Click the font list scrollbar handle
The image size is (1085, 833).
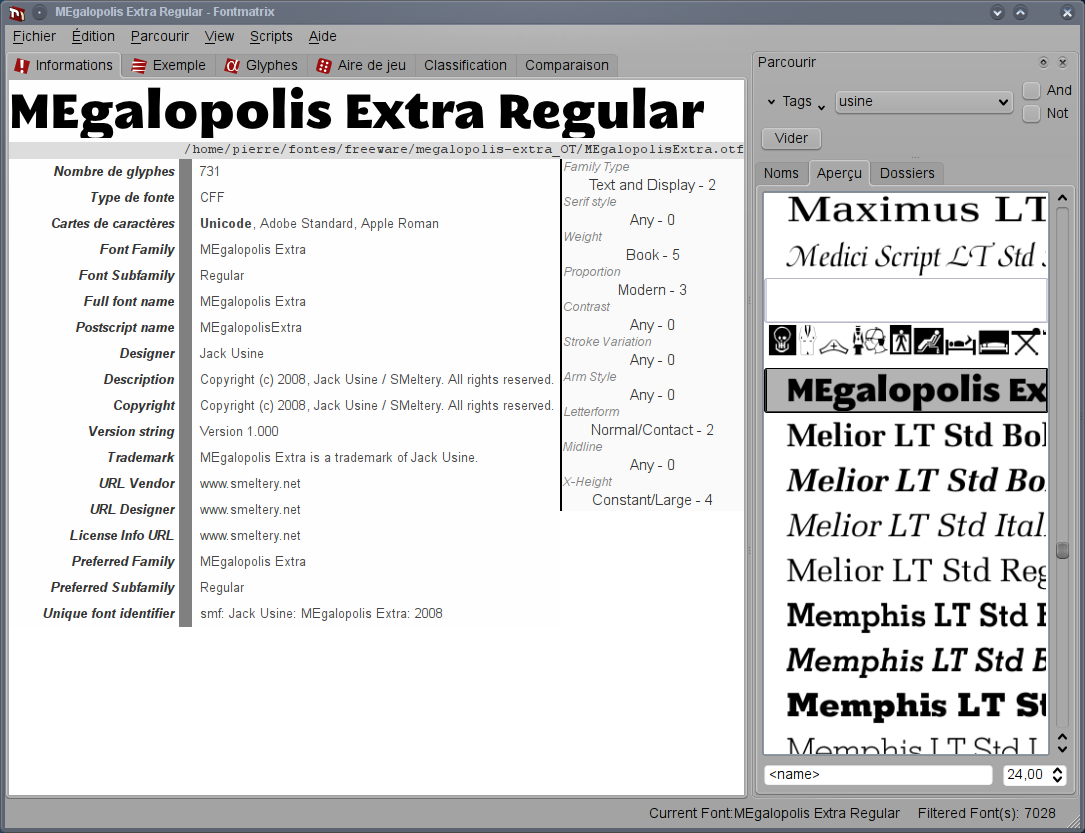pyautogui.click(x=1063, y=551)
